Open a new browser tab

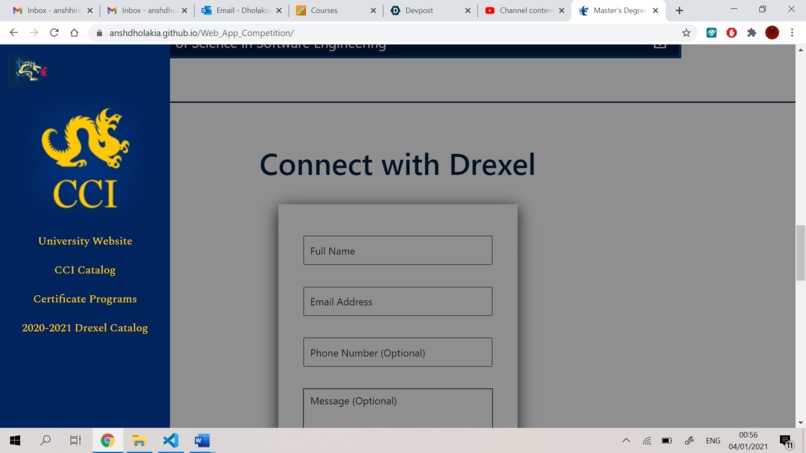[x=679, y=10]
